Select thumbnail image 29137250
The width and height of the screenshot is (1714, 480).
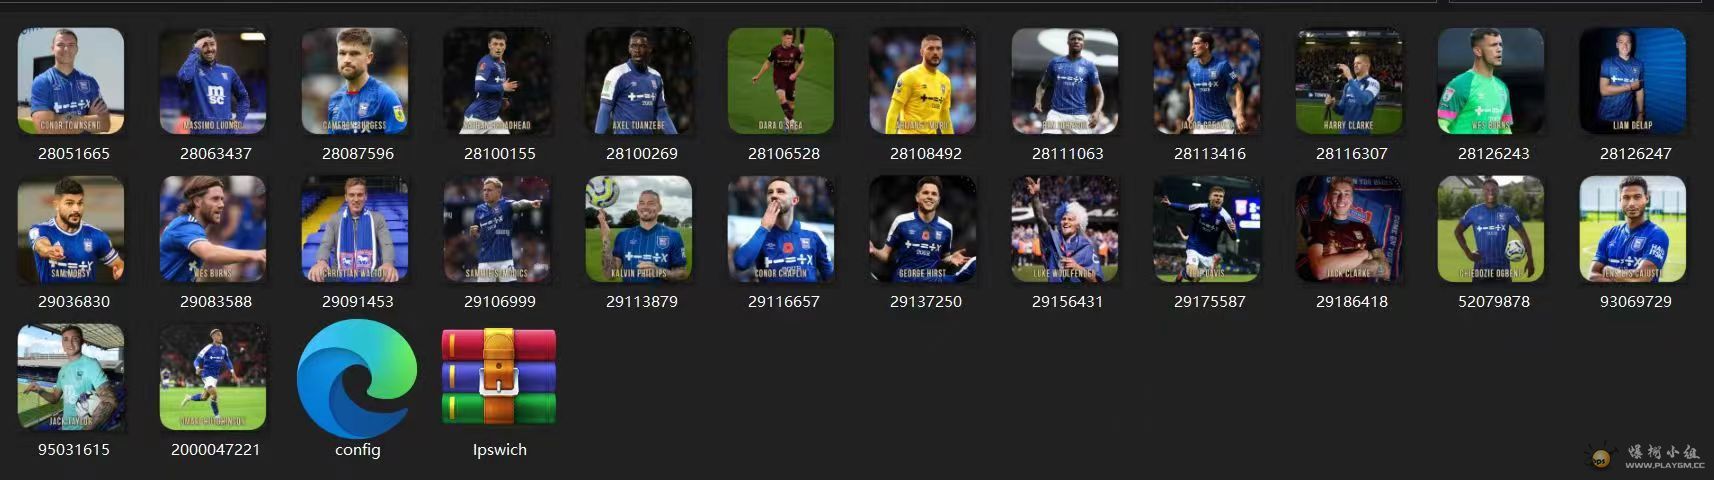[923, 229]
